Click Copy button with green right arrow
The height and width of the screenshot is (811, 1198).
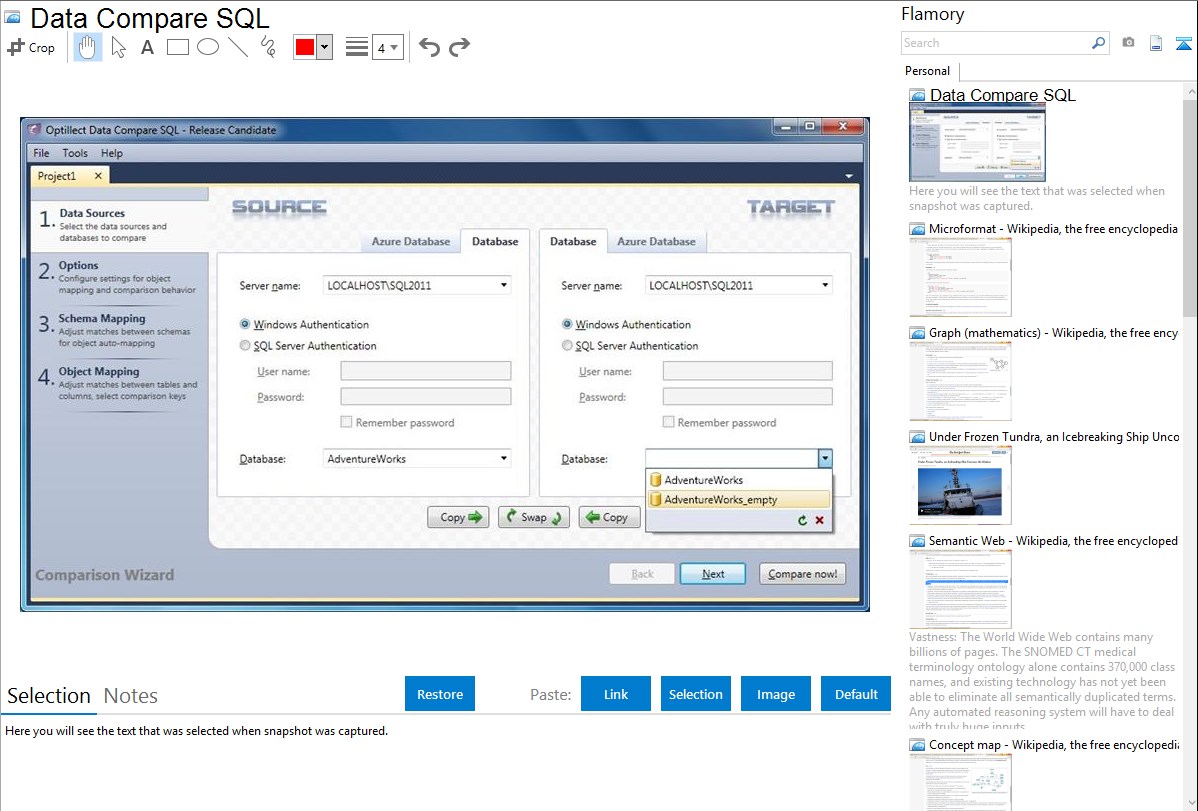pyautogui.click(x=458, y=517)
